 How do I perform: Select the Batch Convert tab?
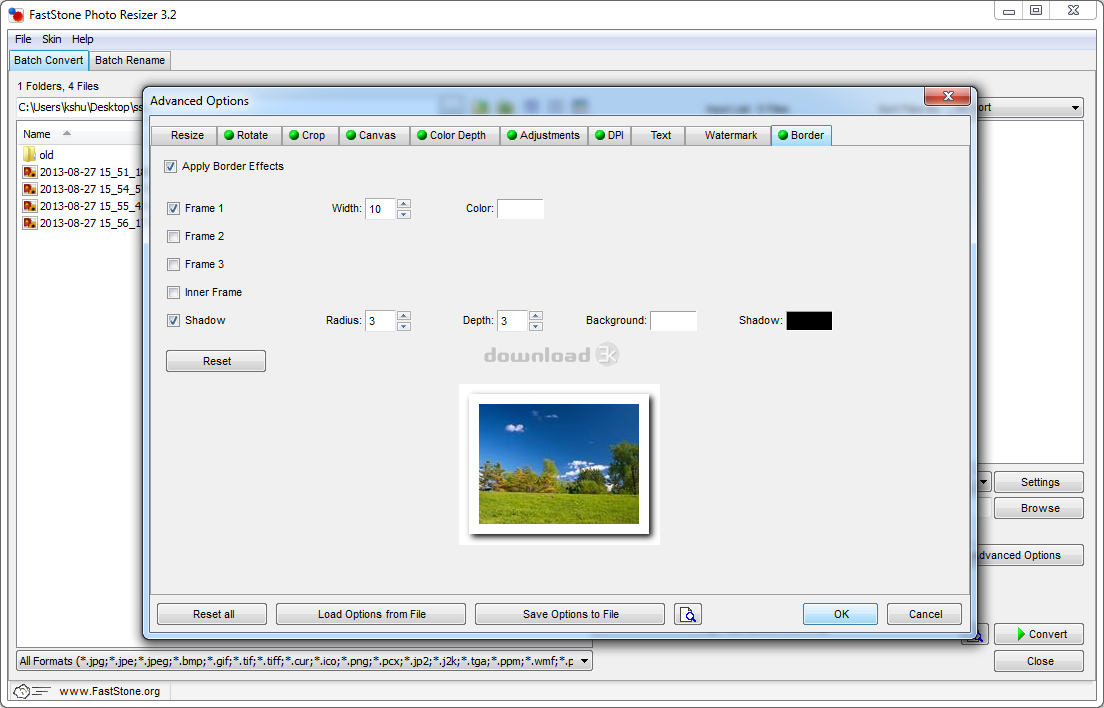point(49,61)
